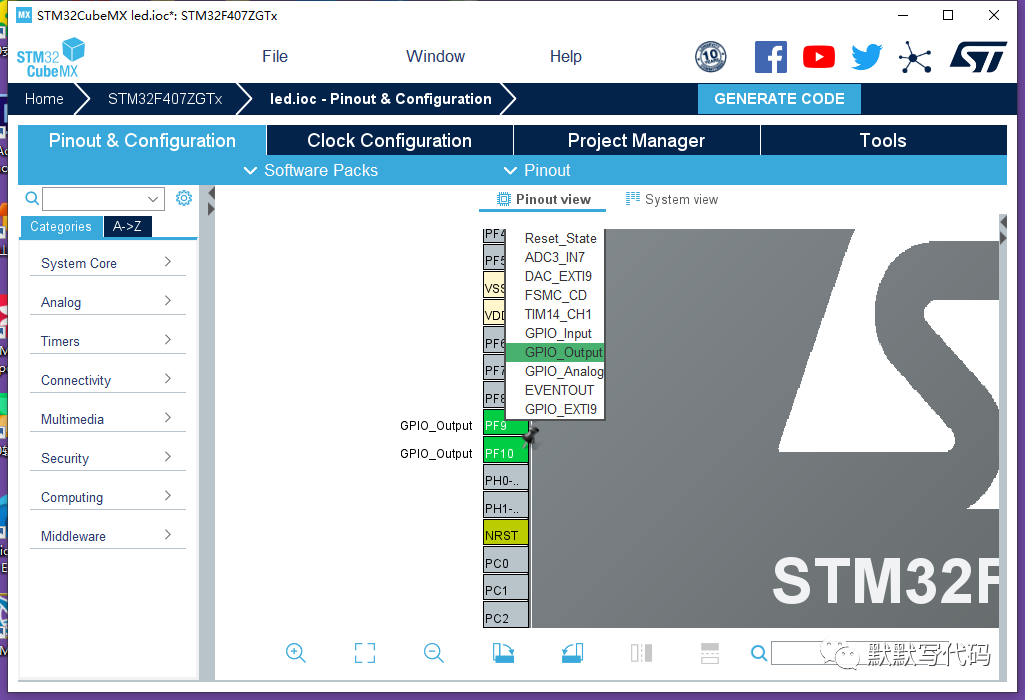Viewport: 1025px width, 700px height.
Task: Open the Window menu
Action: coord(435,56)
